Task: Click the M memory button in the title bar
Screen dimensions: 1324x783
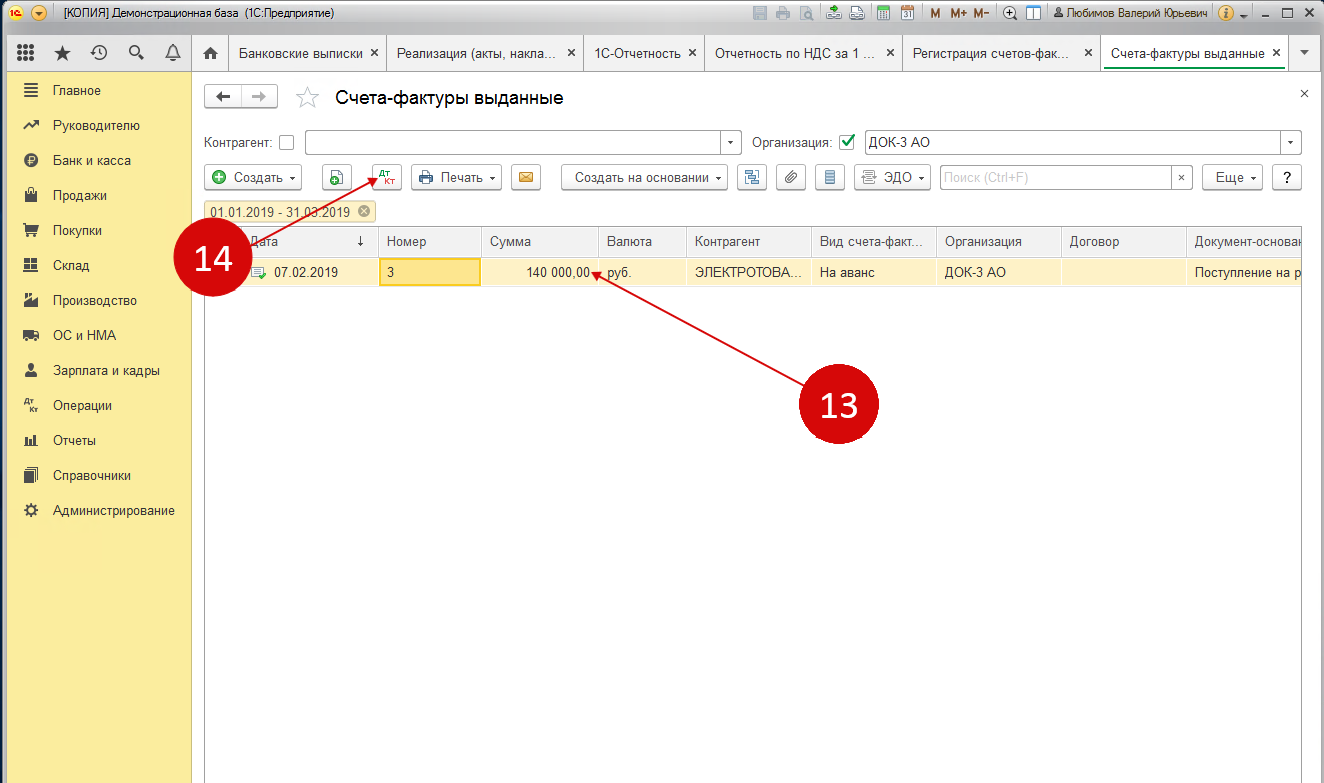Action: [935, 13]
